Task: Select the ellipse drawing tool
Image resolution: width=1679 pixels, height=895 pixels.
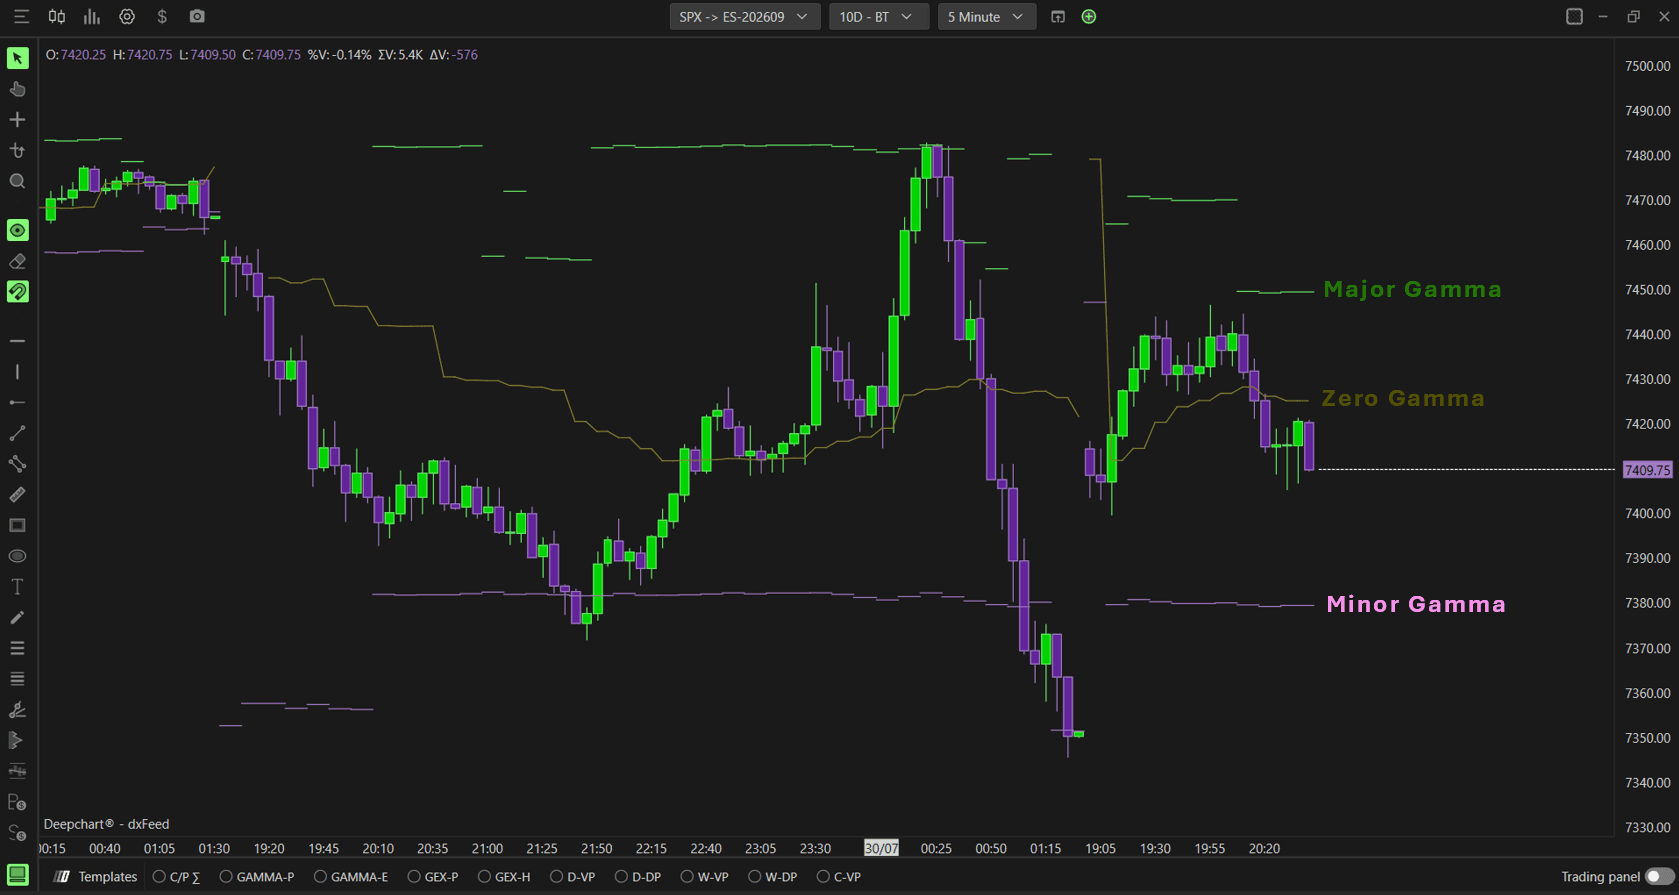Action: (x=17, y=556)
